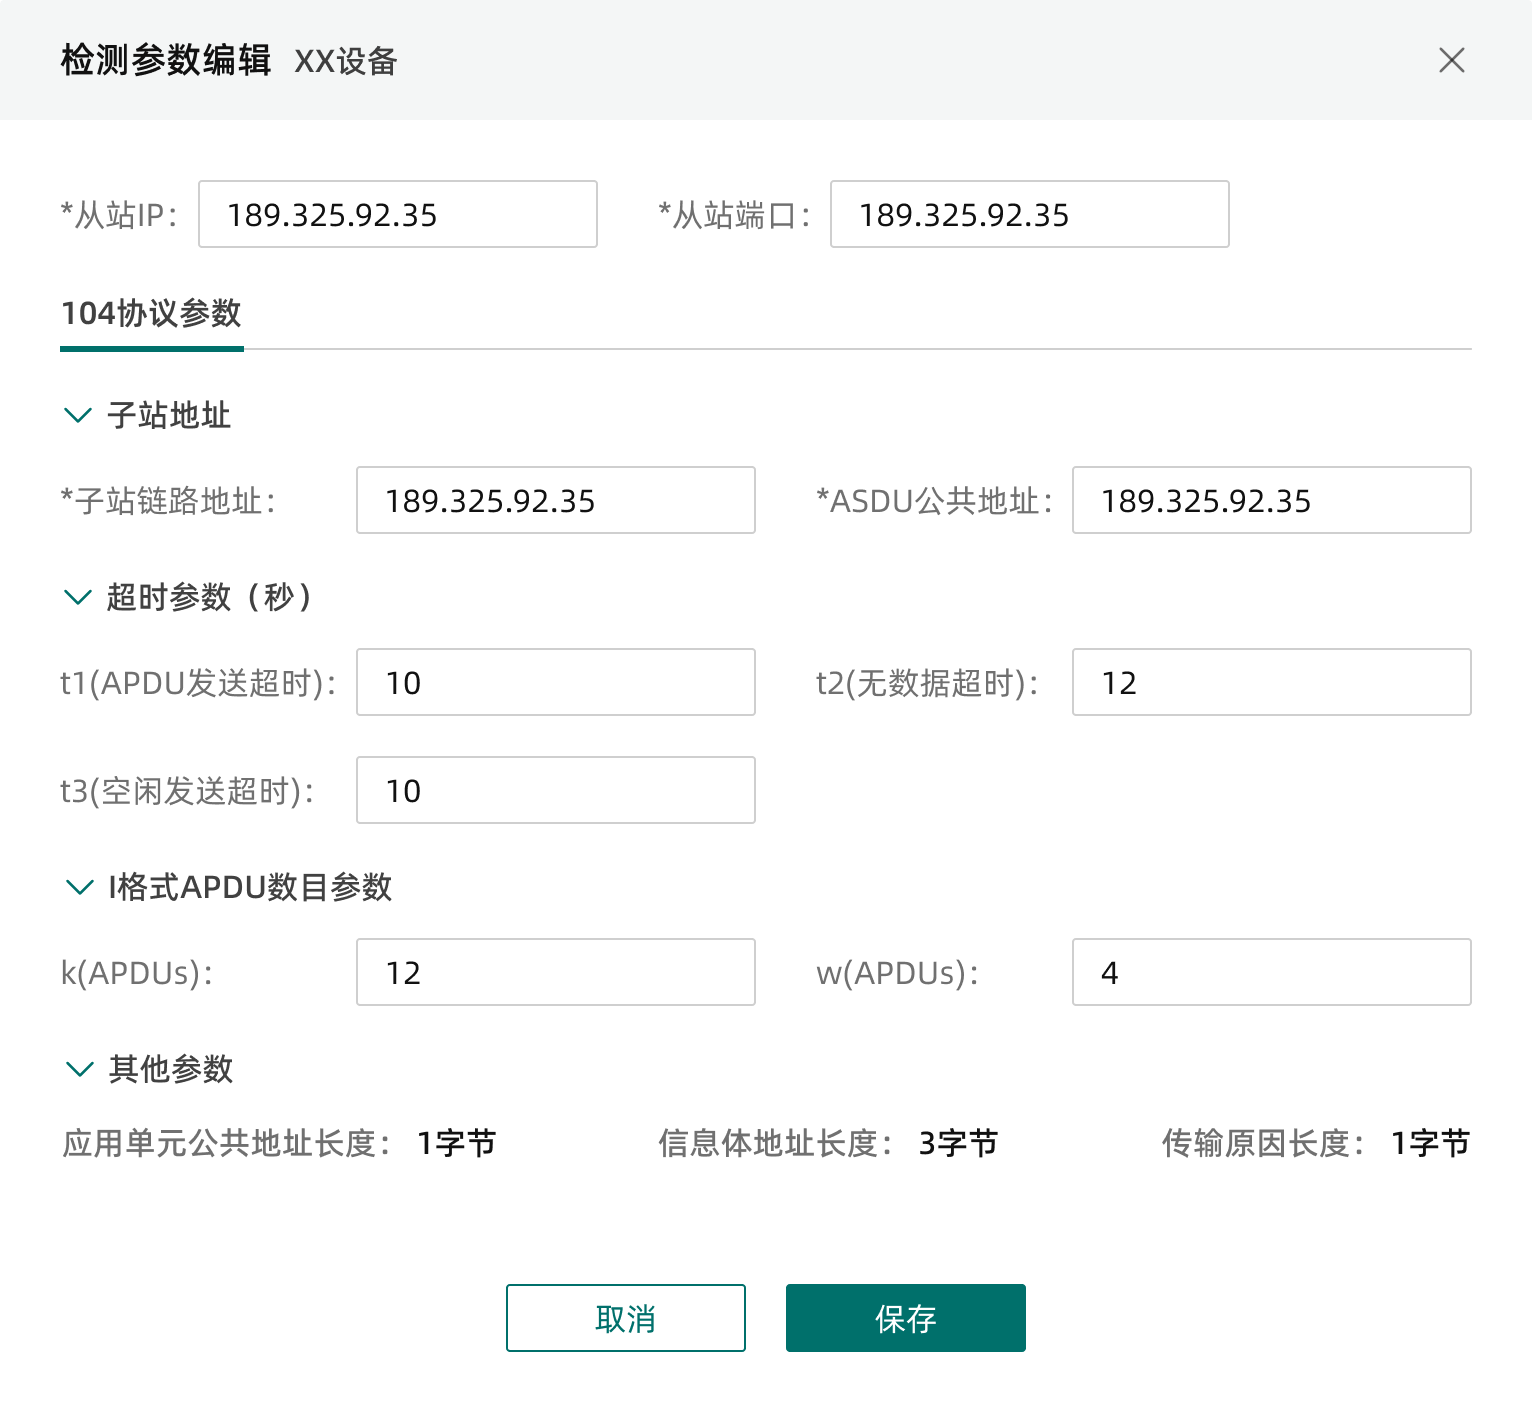Click the 信息体地址长度 value 3字节
Screen dimensions: 1532x1412
point(958,1143)
